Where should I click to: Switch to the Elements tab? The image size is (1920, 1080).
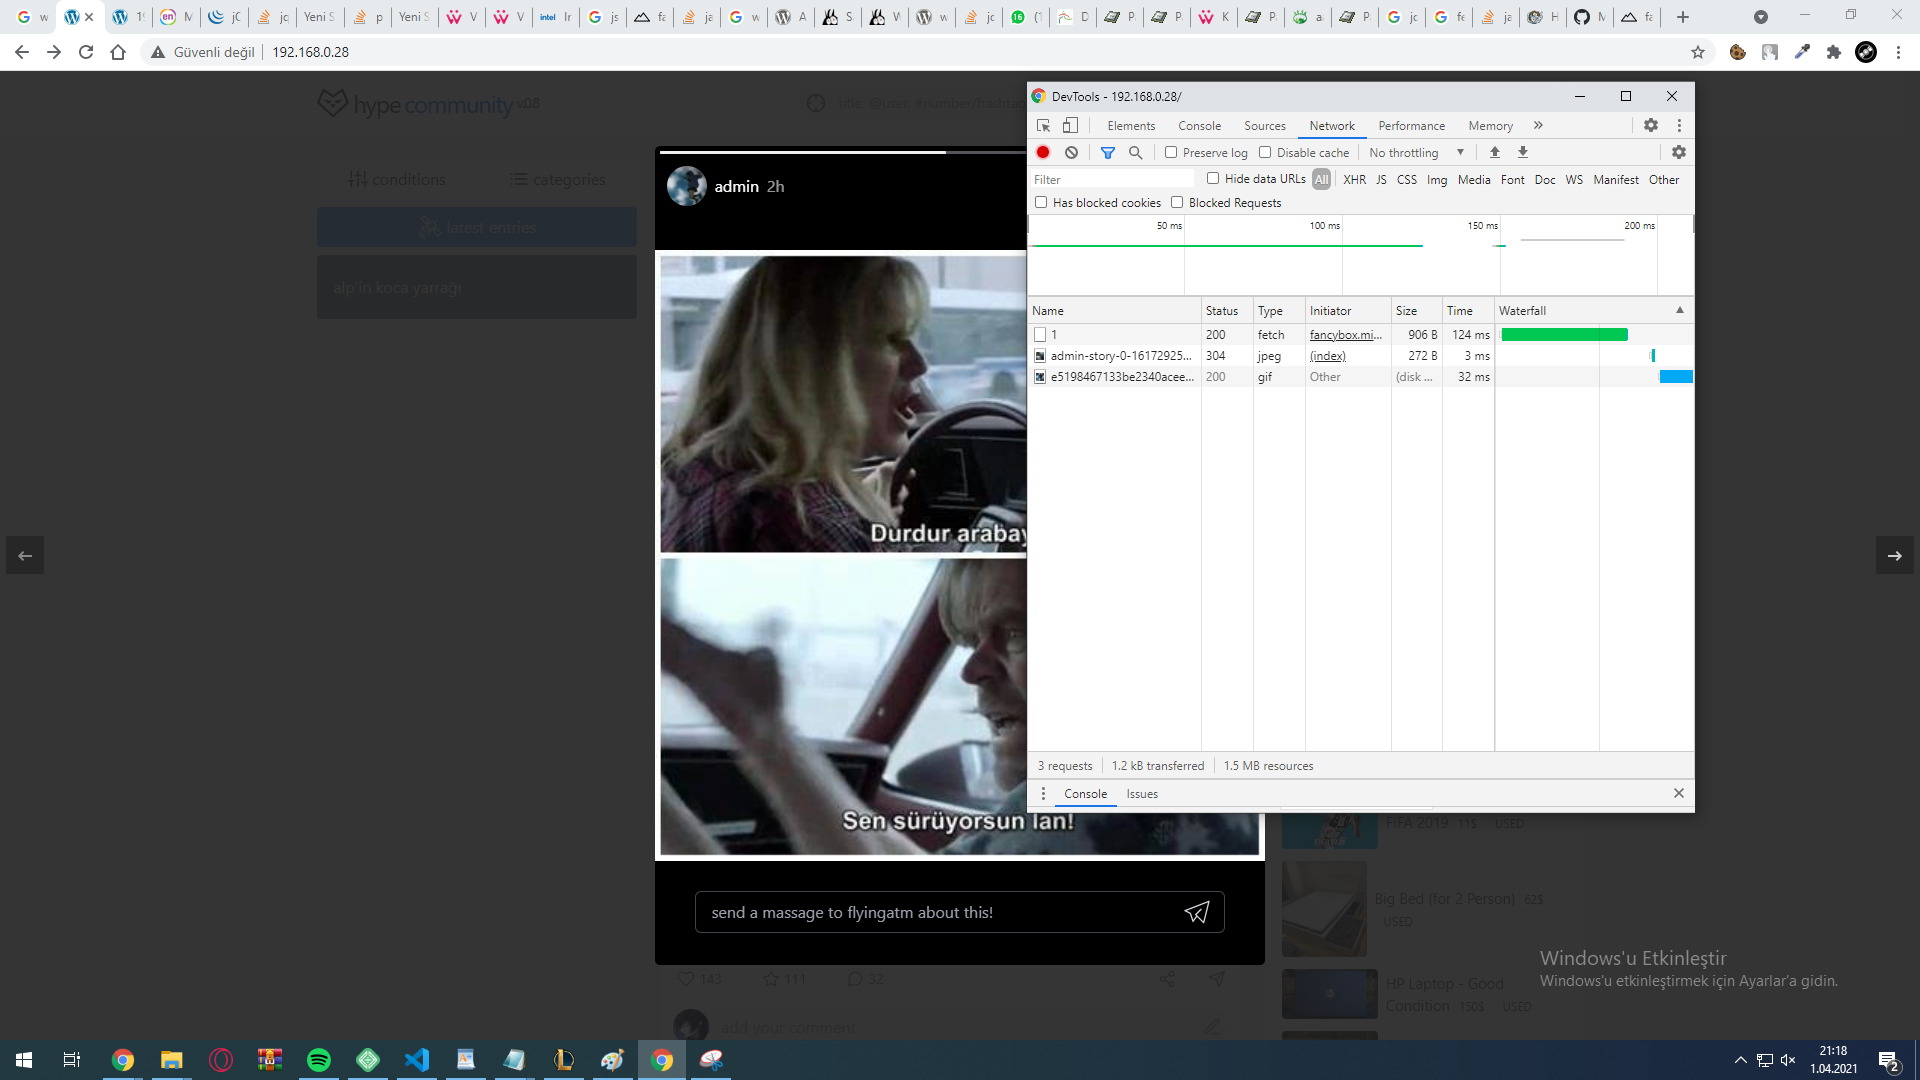[1131, 125]
